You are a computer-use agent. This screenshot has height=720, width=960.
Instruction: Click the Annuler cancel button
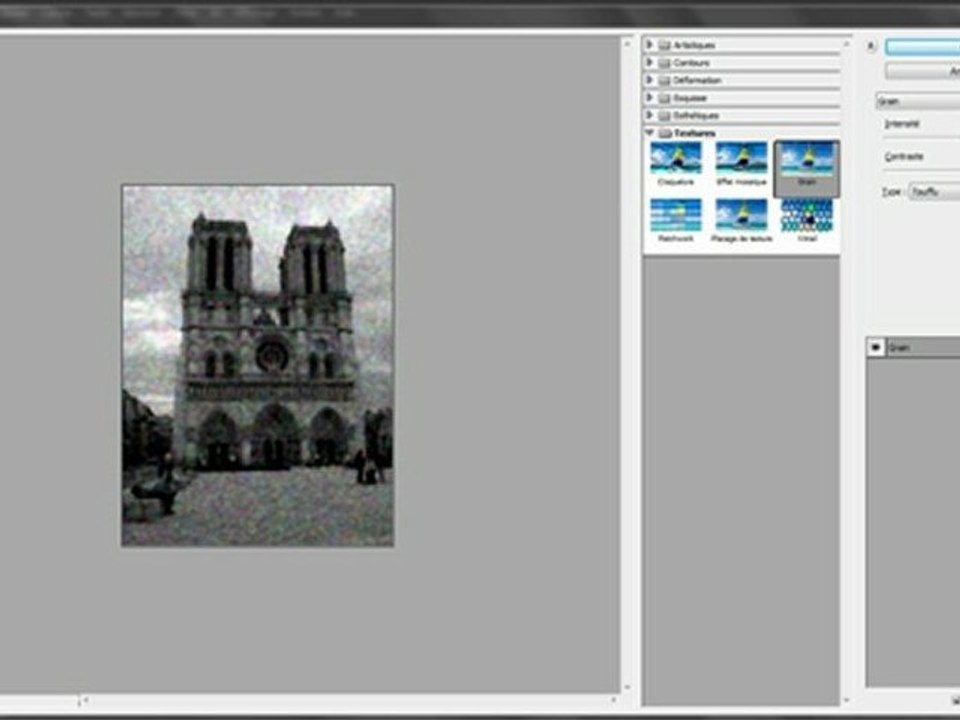point(923,72)
